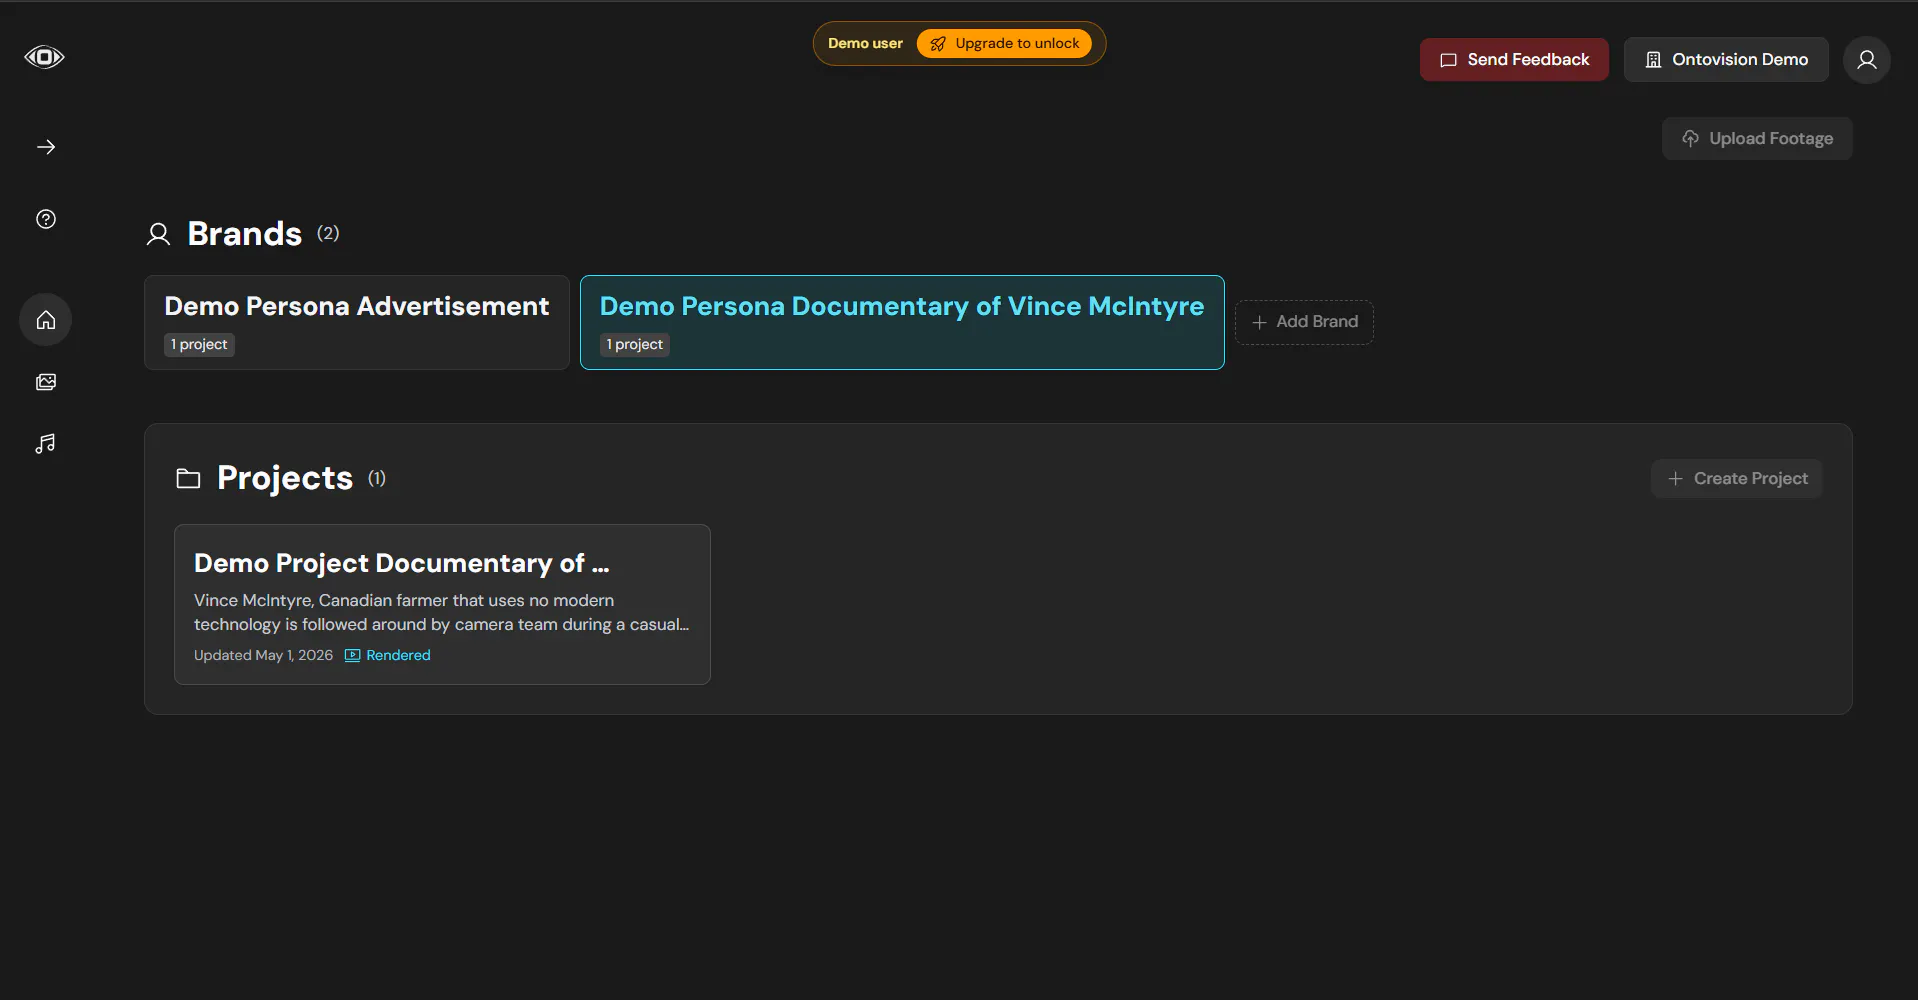
Task: Click the Upload Footage button
Action: (1757, 139)
